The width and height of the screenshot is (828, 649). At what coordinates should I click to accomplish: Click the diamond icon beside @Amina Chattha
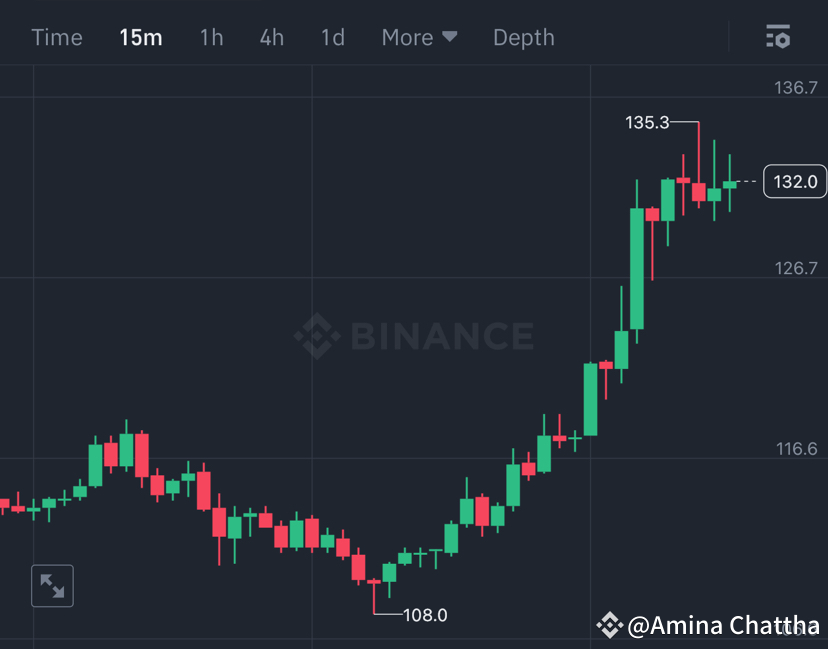[x=609, y=625]
